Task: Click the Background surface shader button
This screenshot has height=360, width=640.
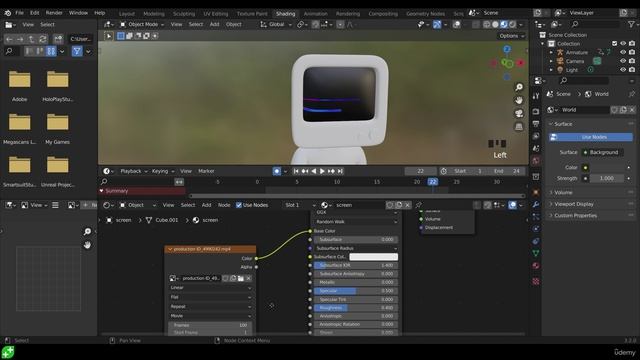Action: 602,152
